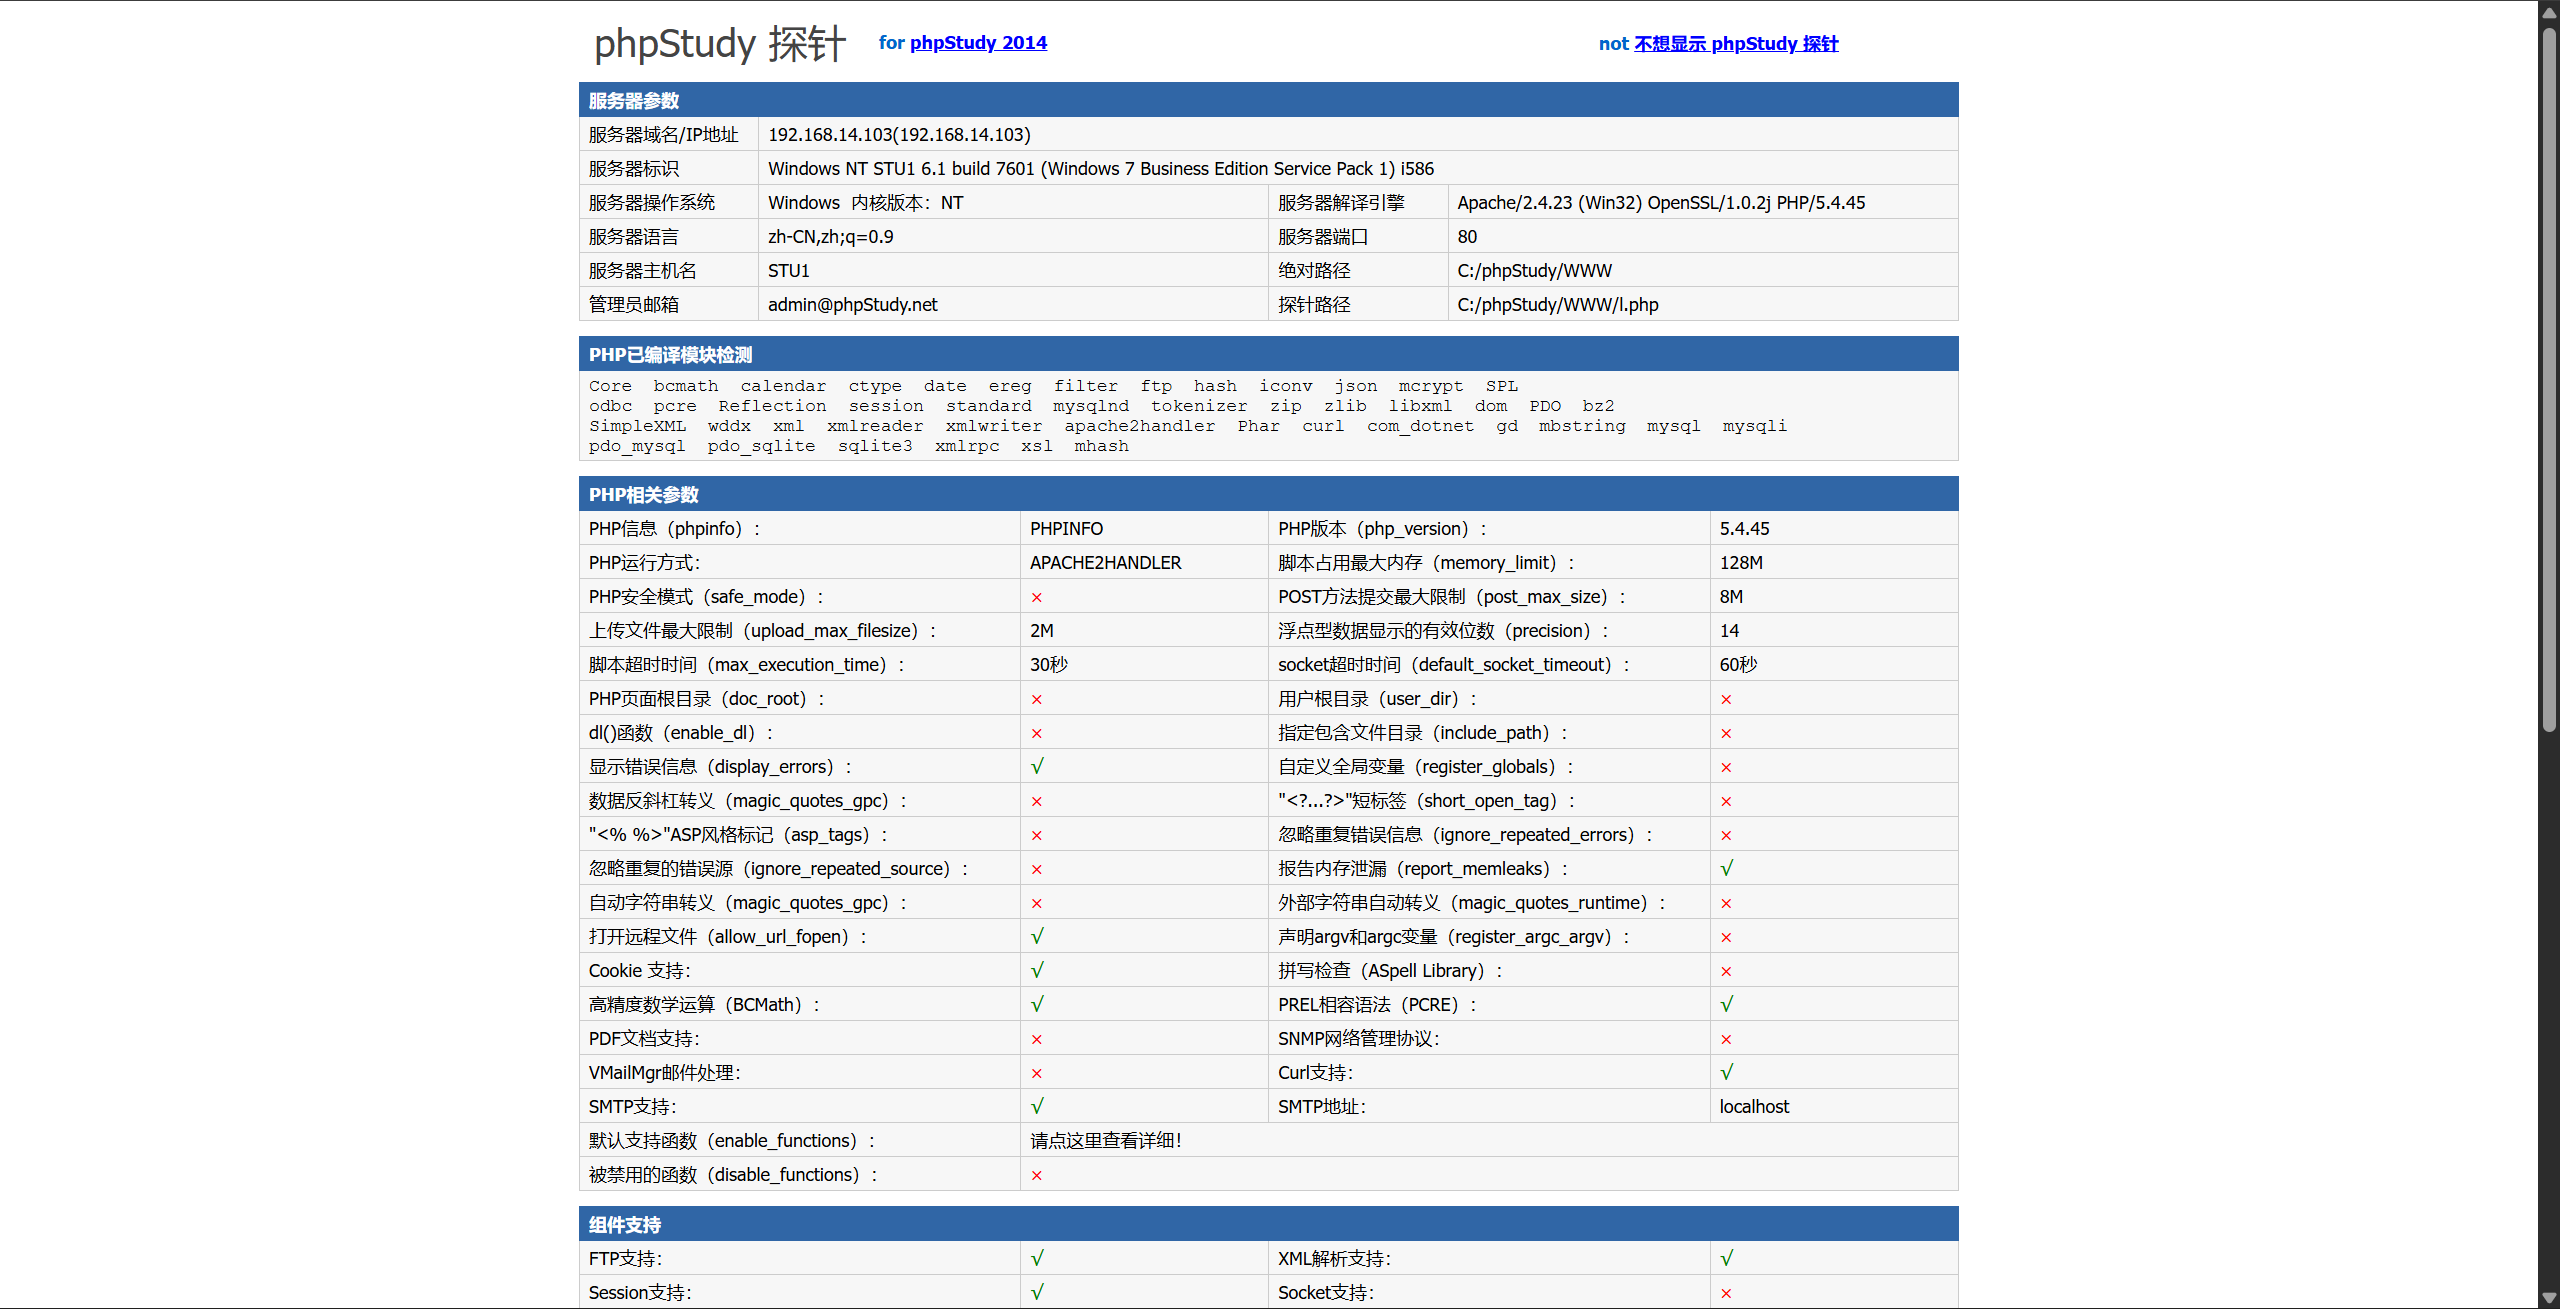The width and height of the screenshot is (2560, 1309).
Task: Click the C:/phpStudy/WWW/l.php path value
Action: click(1557, 305)
